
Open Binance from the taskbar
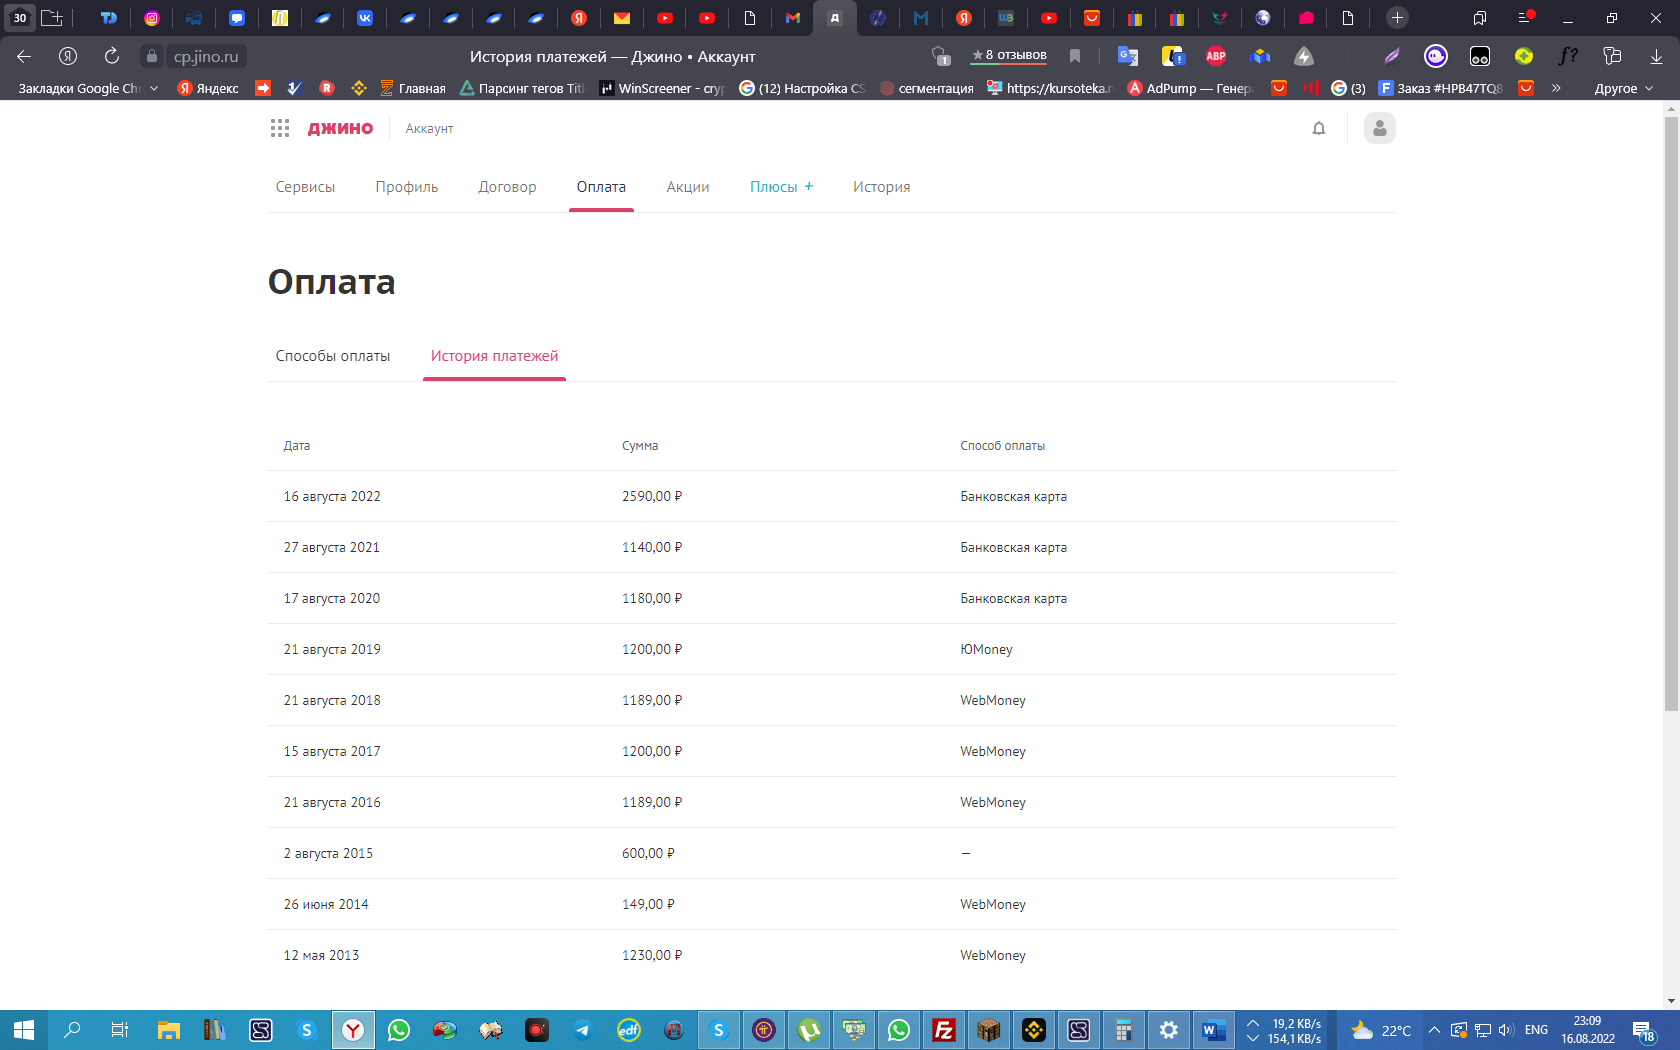[x=1034, y=1030]
